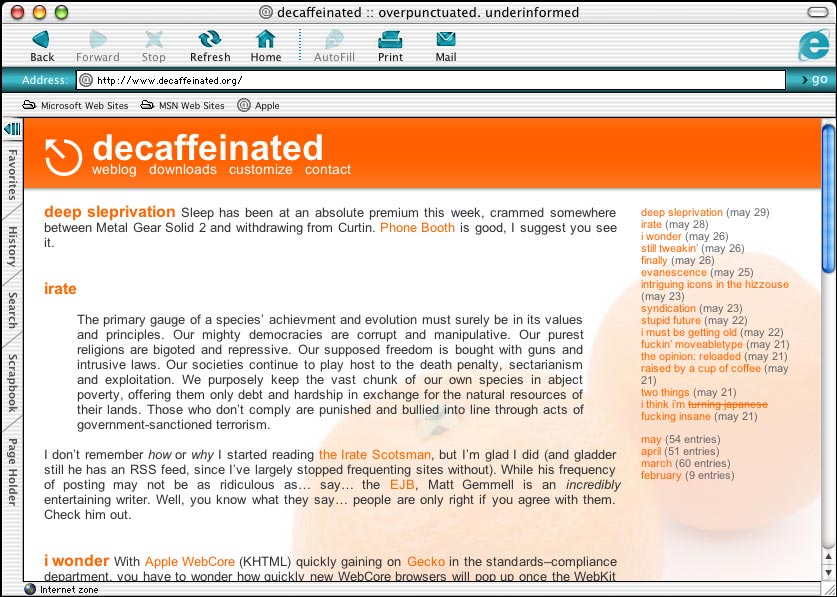
Task: Follow the Gecko link
Action: (426, 561)
